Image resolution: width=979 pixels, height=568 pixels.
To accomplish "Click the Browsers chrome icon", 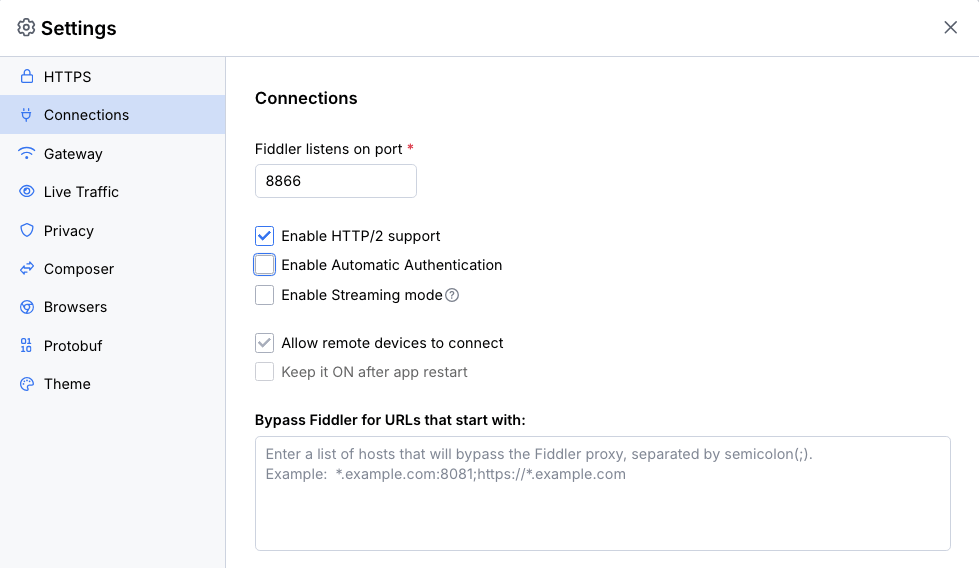I will tap(27, 307).
